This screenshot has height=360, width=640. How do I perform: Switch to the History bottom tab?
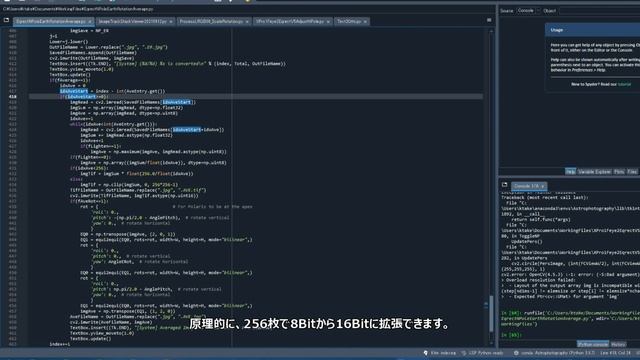coord(618,344)
